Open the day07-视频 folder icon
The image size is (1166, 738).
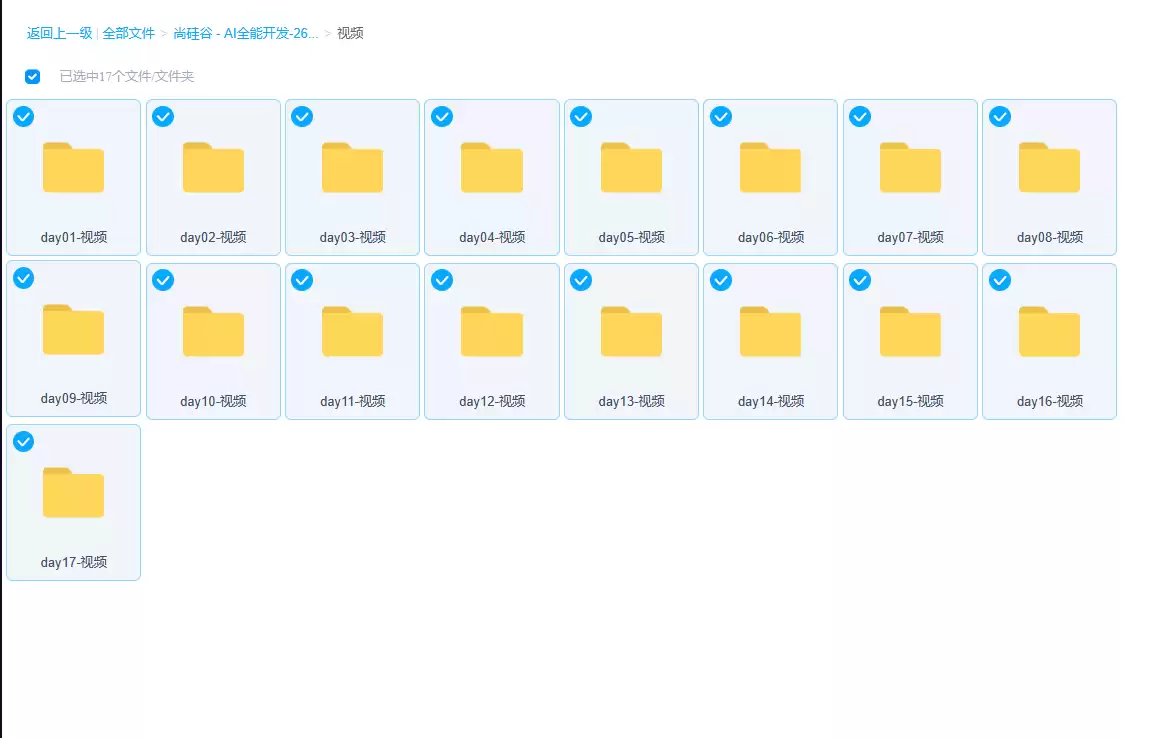tap(910, 167)
